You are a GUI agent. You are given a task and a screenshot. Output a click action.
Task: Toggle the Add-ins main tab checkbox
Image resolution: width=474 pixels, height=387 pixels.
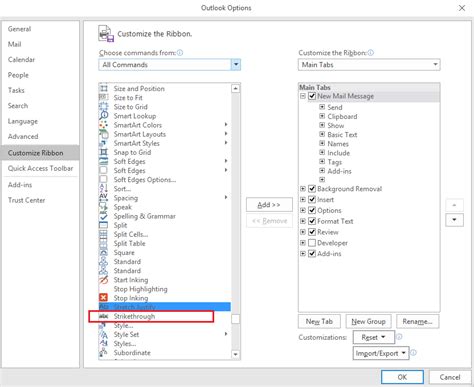[312, 254]
